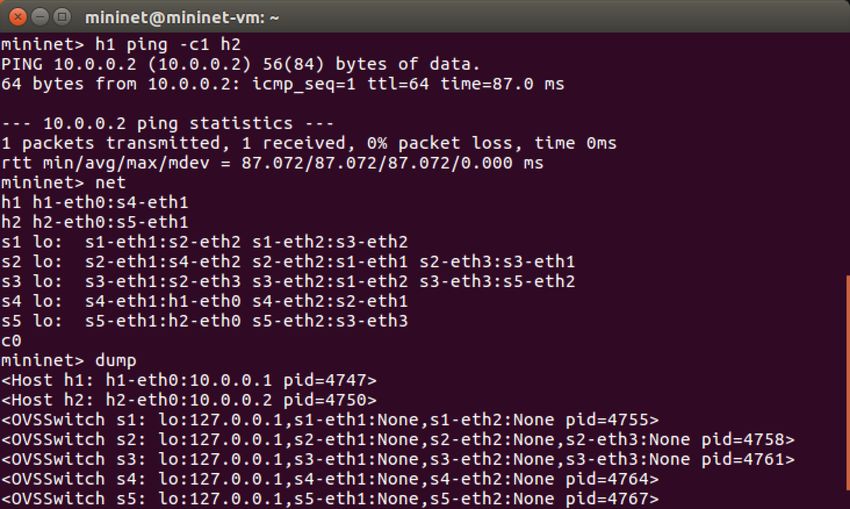Click the 'net' command line
Screen dimensions: 850x509
[x=63, y=183]
